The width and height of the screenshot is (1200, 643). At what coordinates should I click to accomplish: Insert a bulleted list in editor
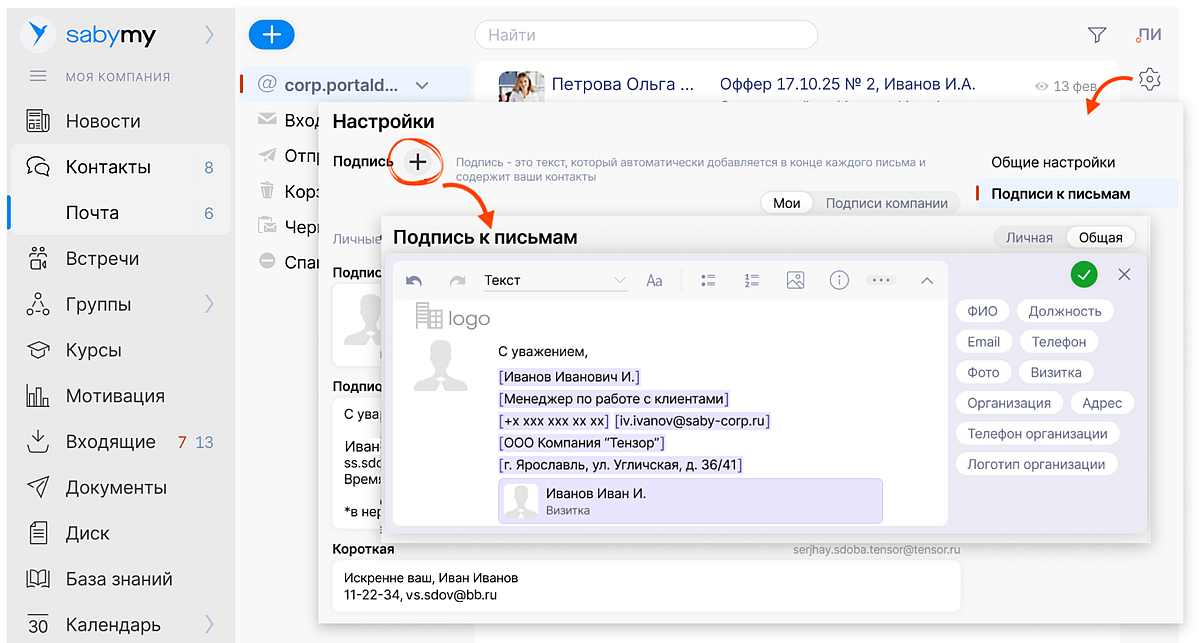708,281
